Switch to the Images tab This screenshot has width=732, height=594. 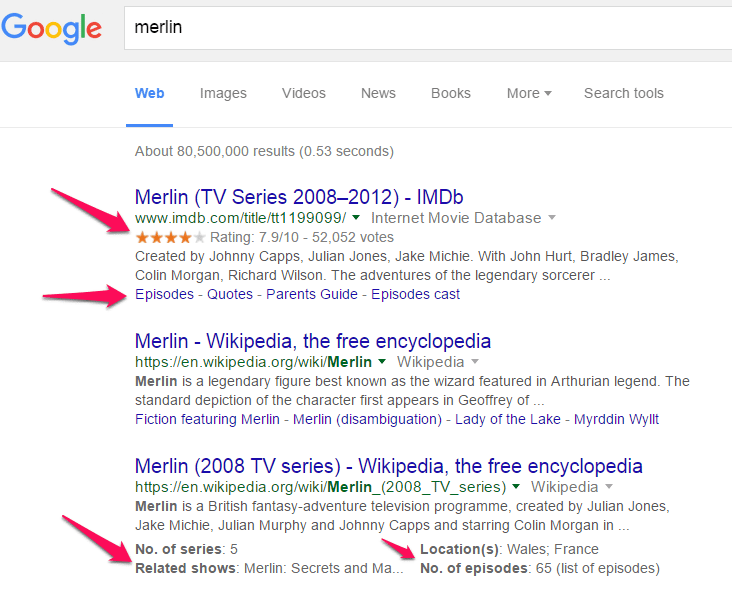[223, 93]
